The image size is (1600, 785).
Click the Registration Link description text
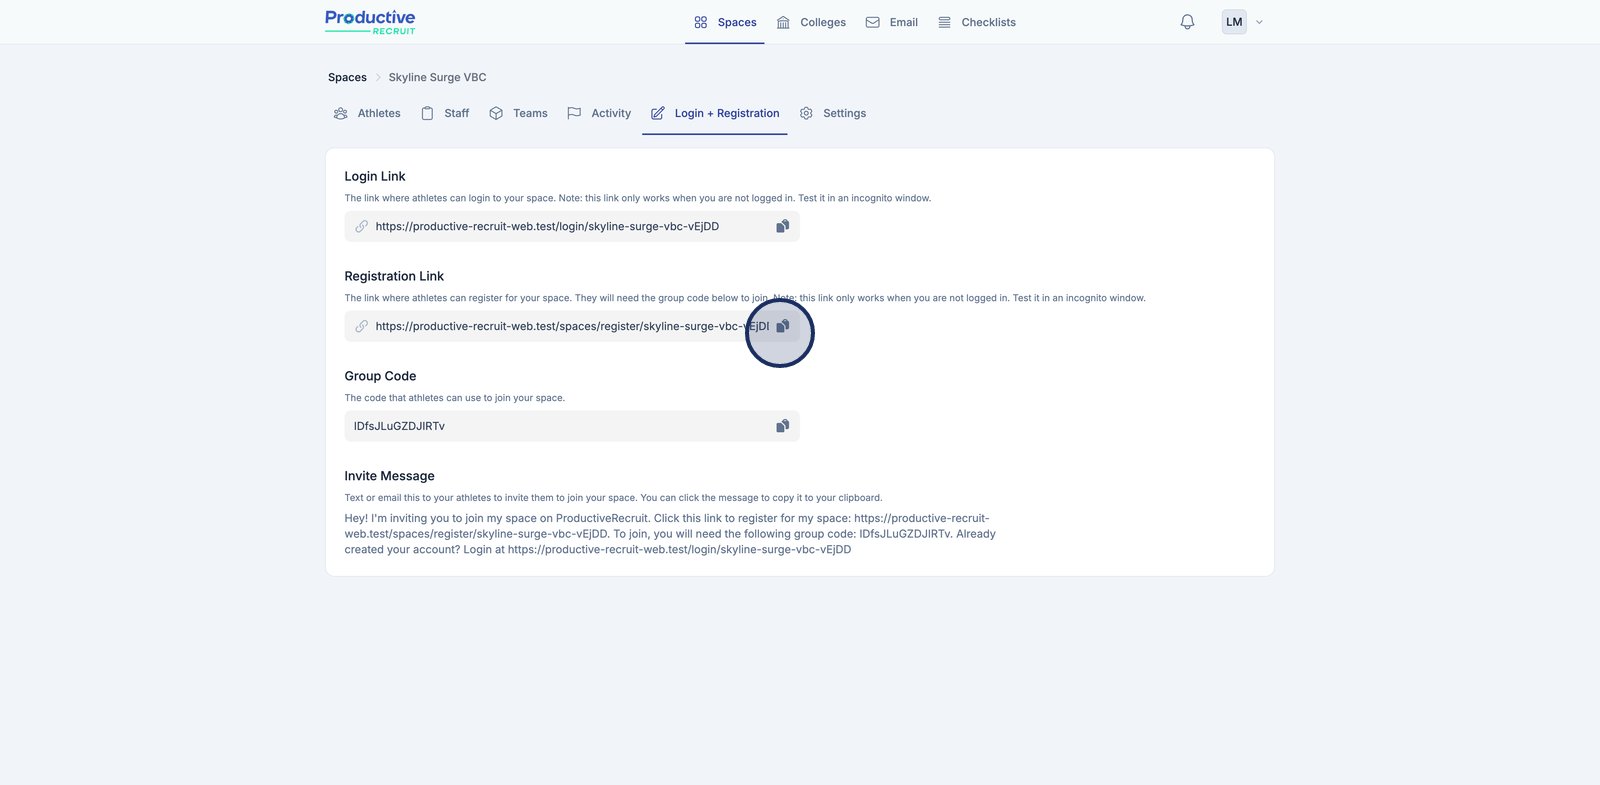[x=745, y=298]
